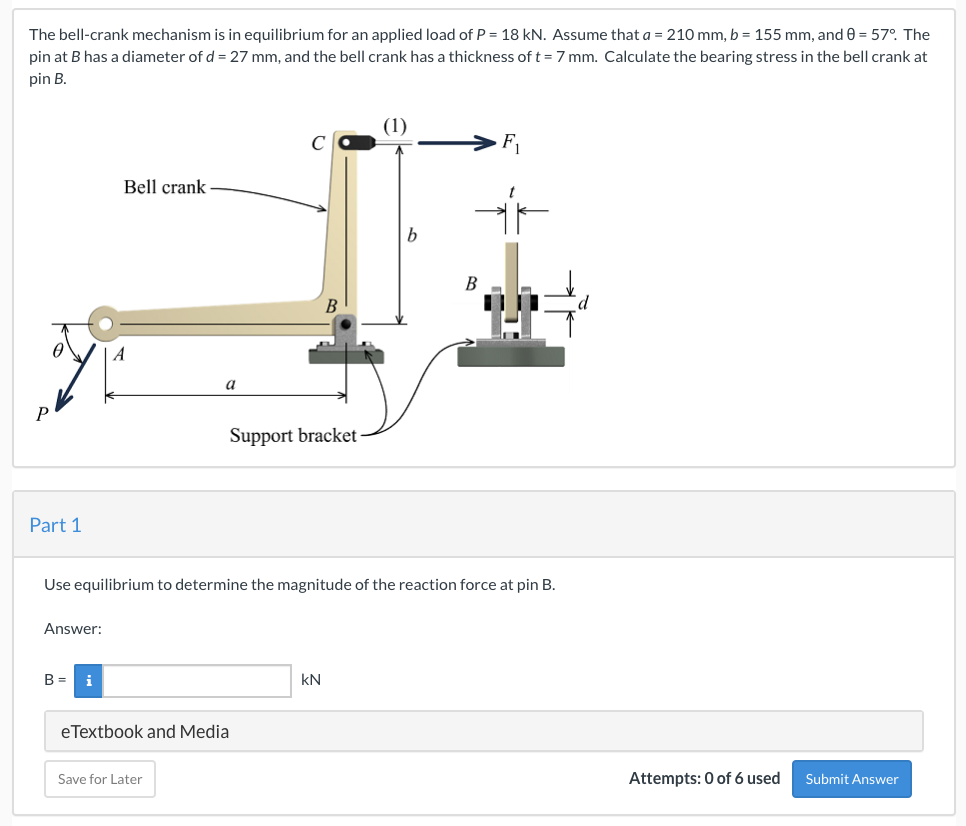Click the blue info icon beside the B input
The image size is (966, 826).
pos(87,681)
